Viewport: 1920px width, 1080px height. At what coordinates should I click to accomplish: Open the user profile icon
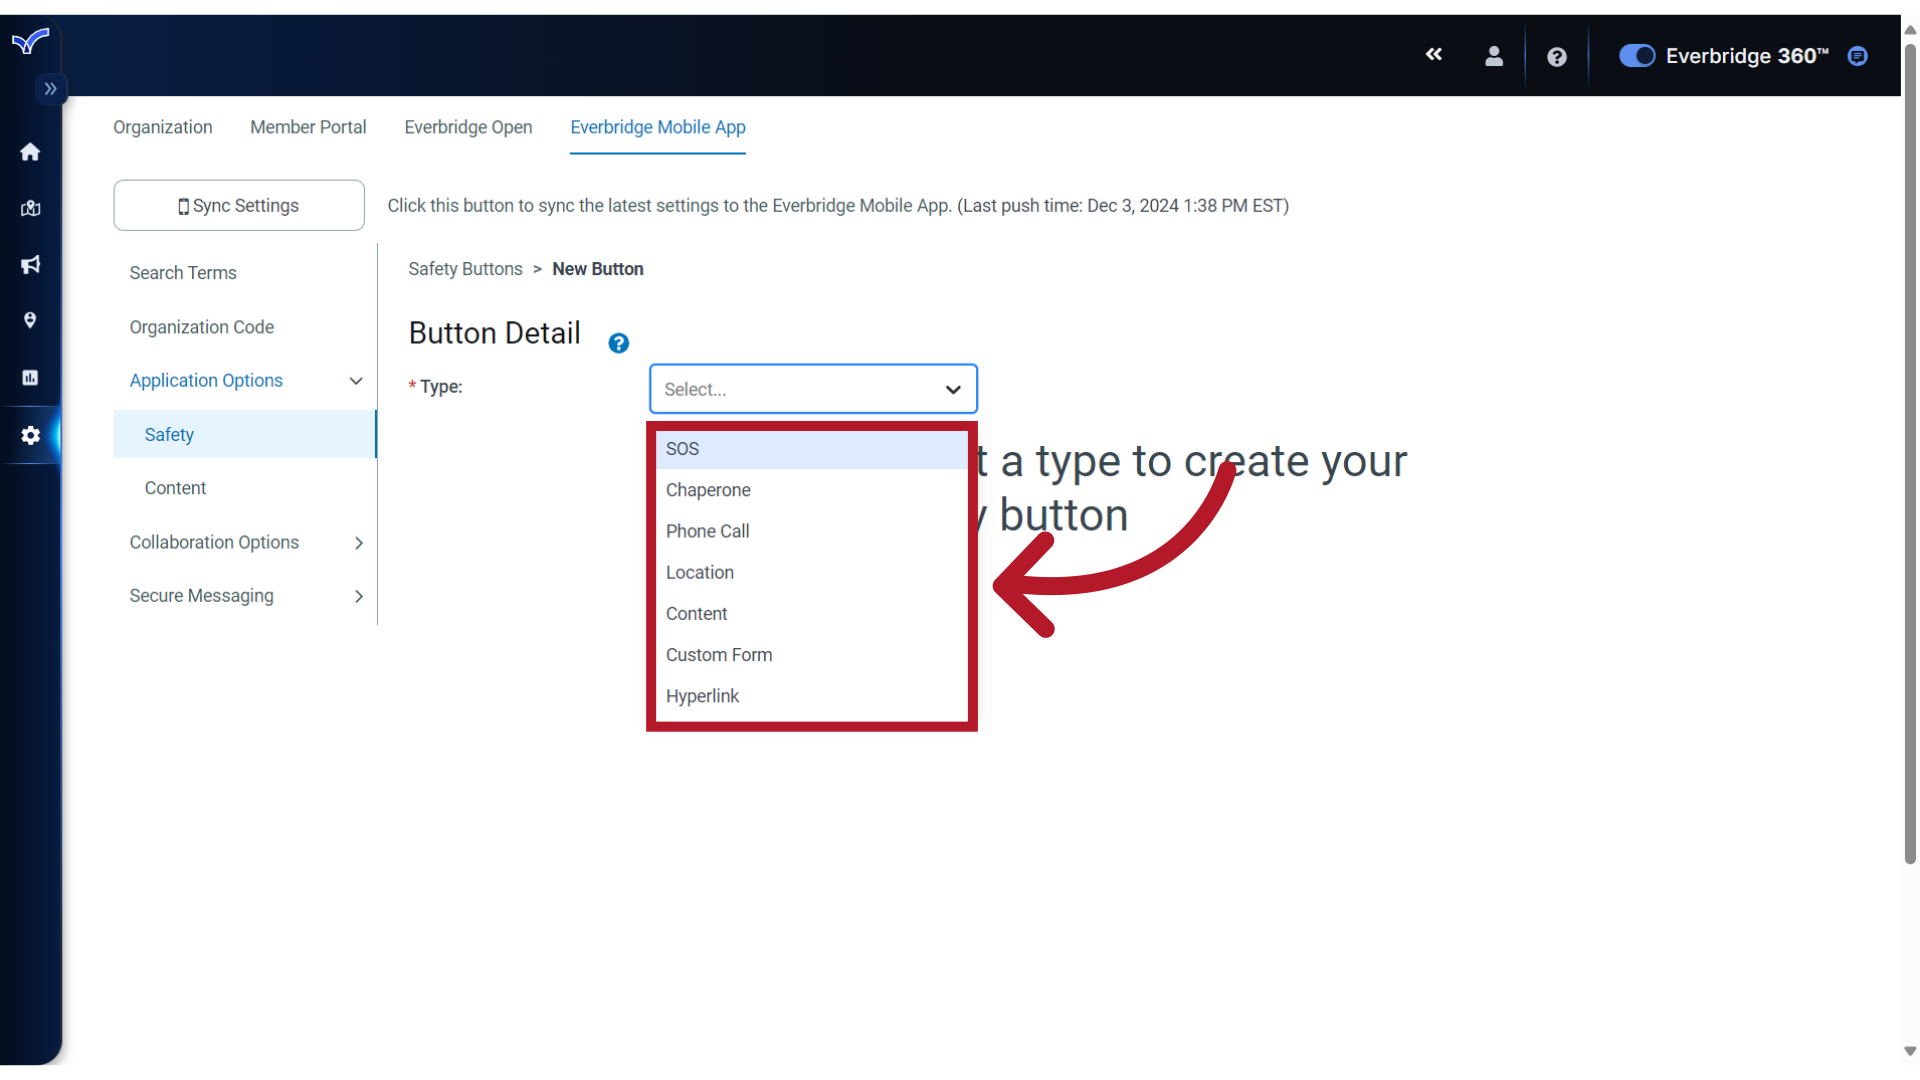(x=1494, y=56)
